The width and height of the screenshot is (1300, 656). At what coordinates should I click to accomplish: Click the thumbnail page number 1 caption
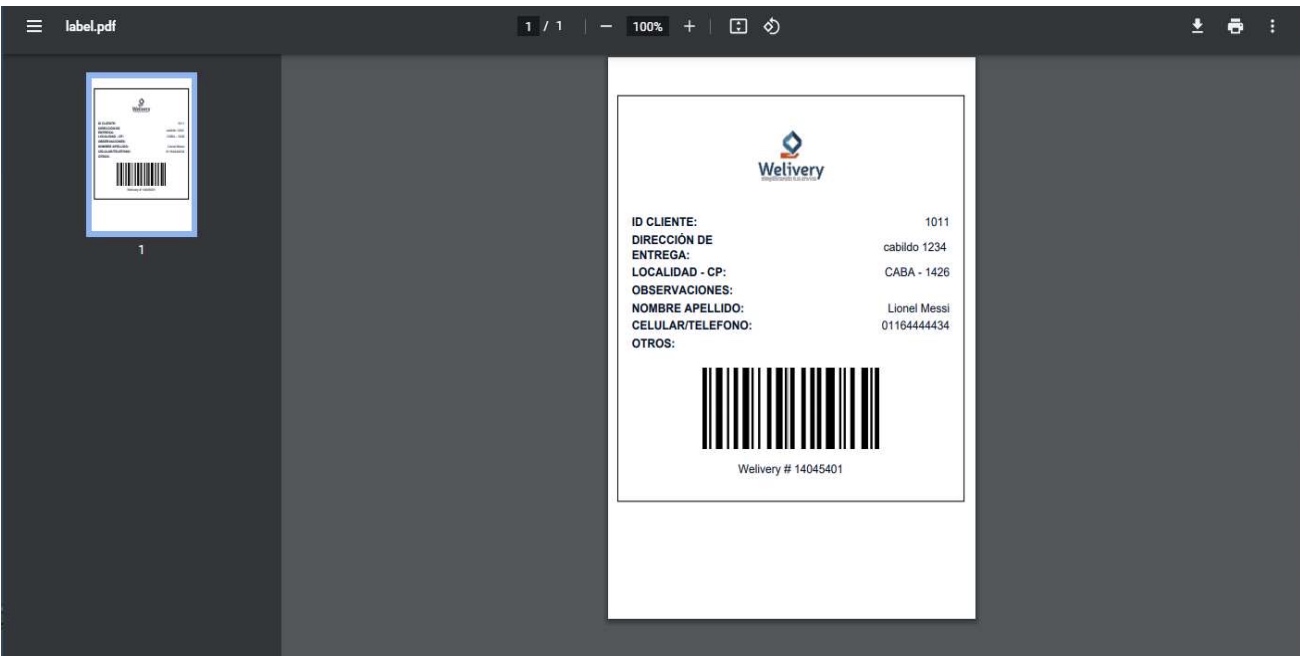click(x=141, y=249)
